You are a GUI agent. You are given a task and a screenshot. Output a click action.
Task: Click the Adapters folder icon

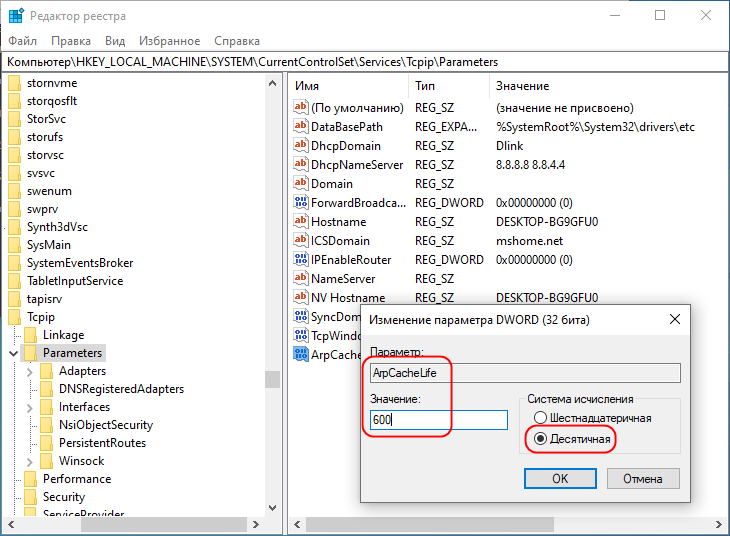click(x=47, y=371)
